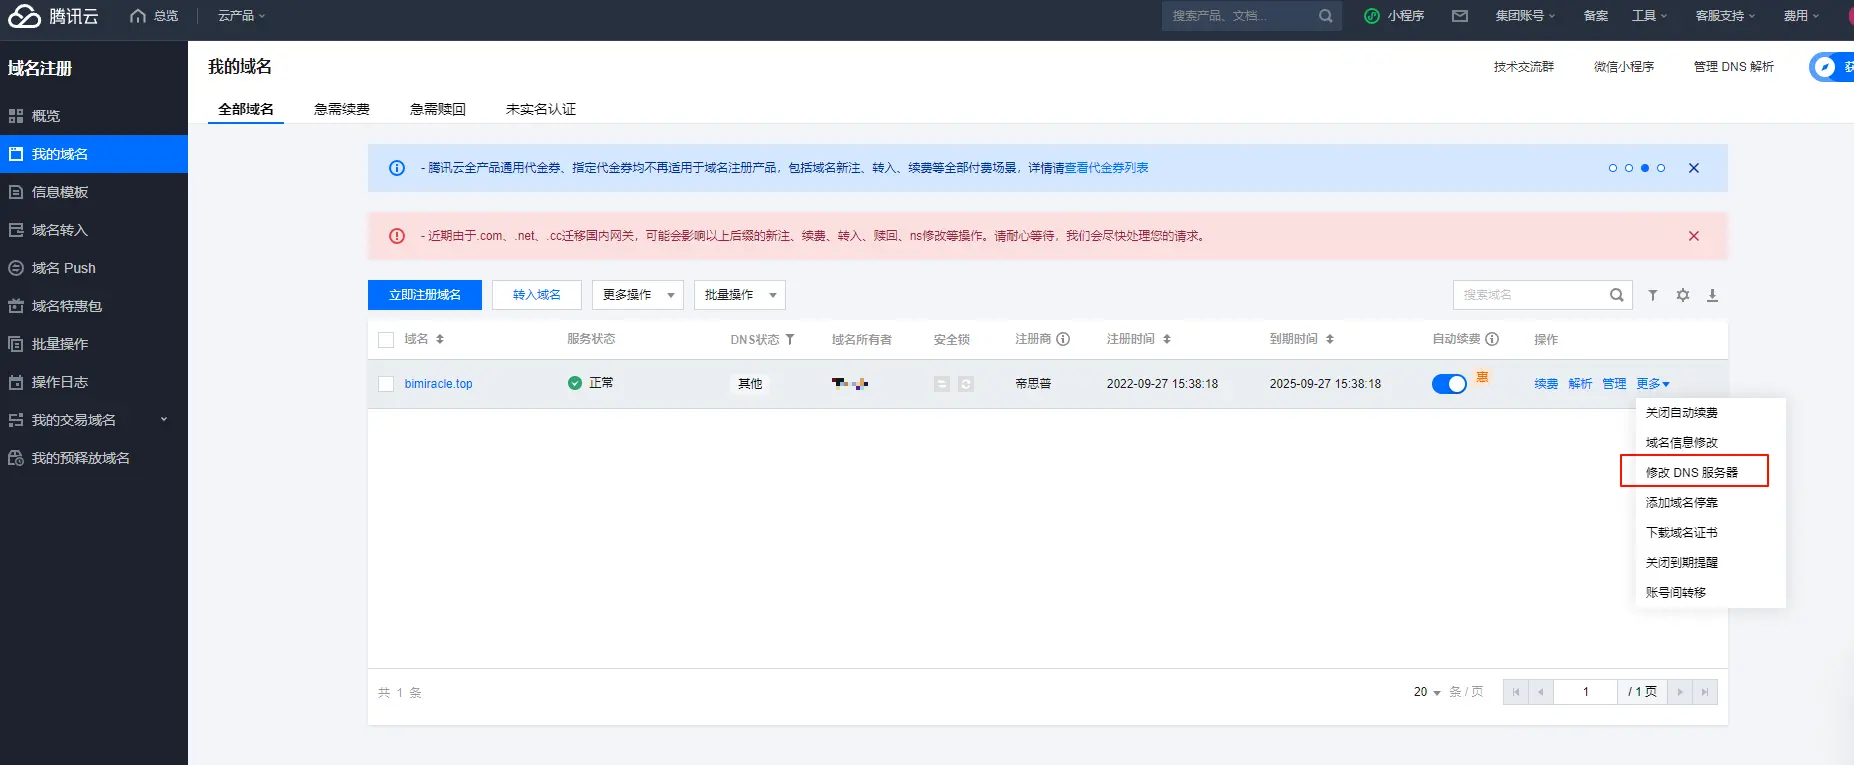Click the Tencent Cloud logo
The height and width of the screenshot is (765, 1854).
[53, 16]
